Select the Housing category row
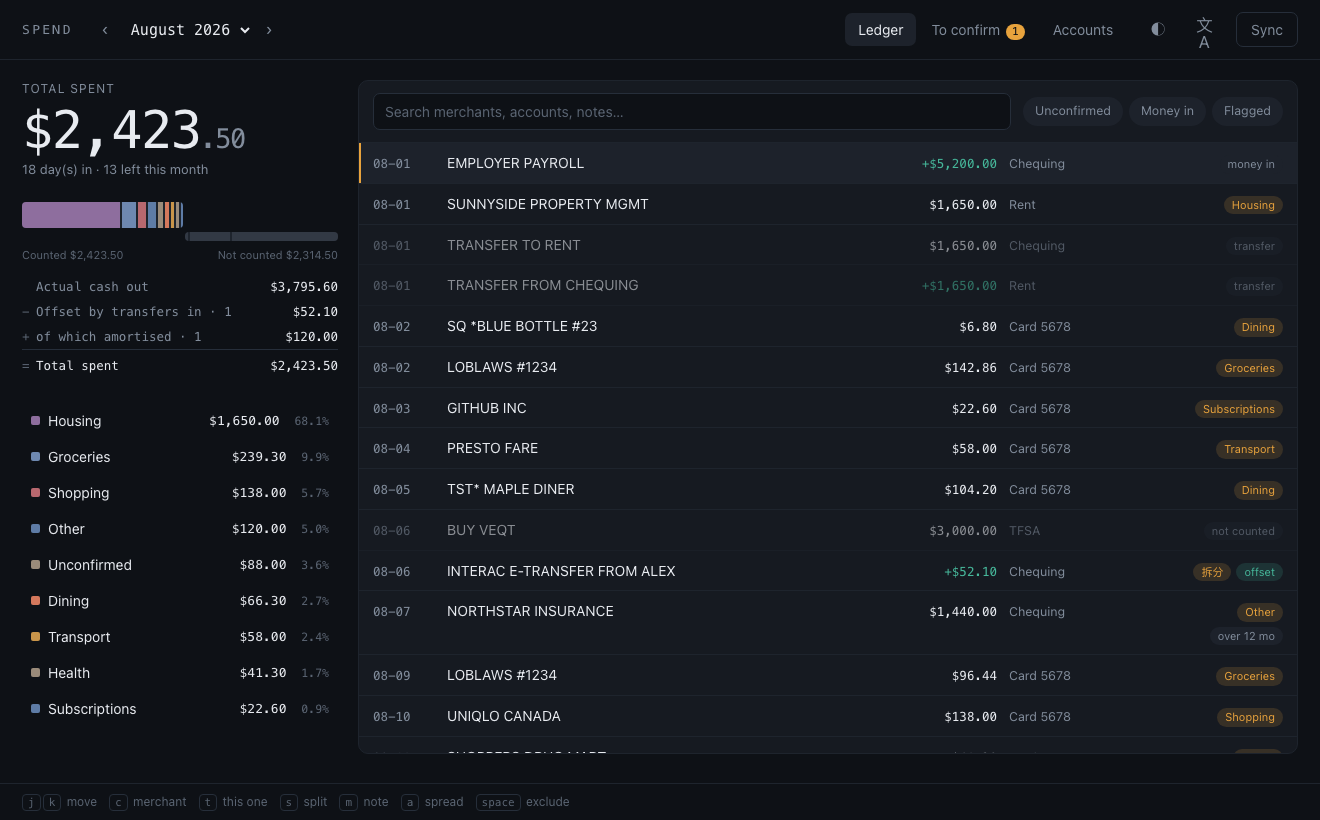The height and width of the screenshot is (820, 1320). tap(180, 421)
